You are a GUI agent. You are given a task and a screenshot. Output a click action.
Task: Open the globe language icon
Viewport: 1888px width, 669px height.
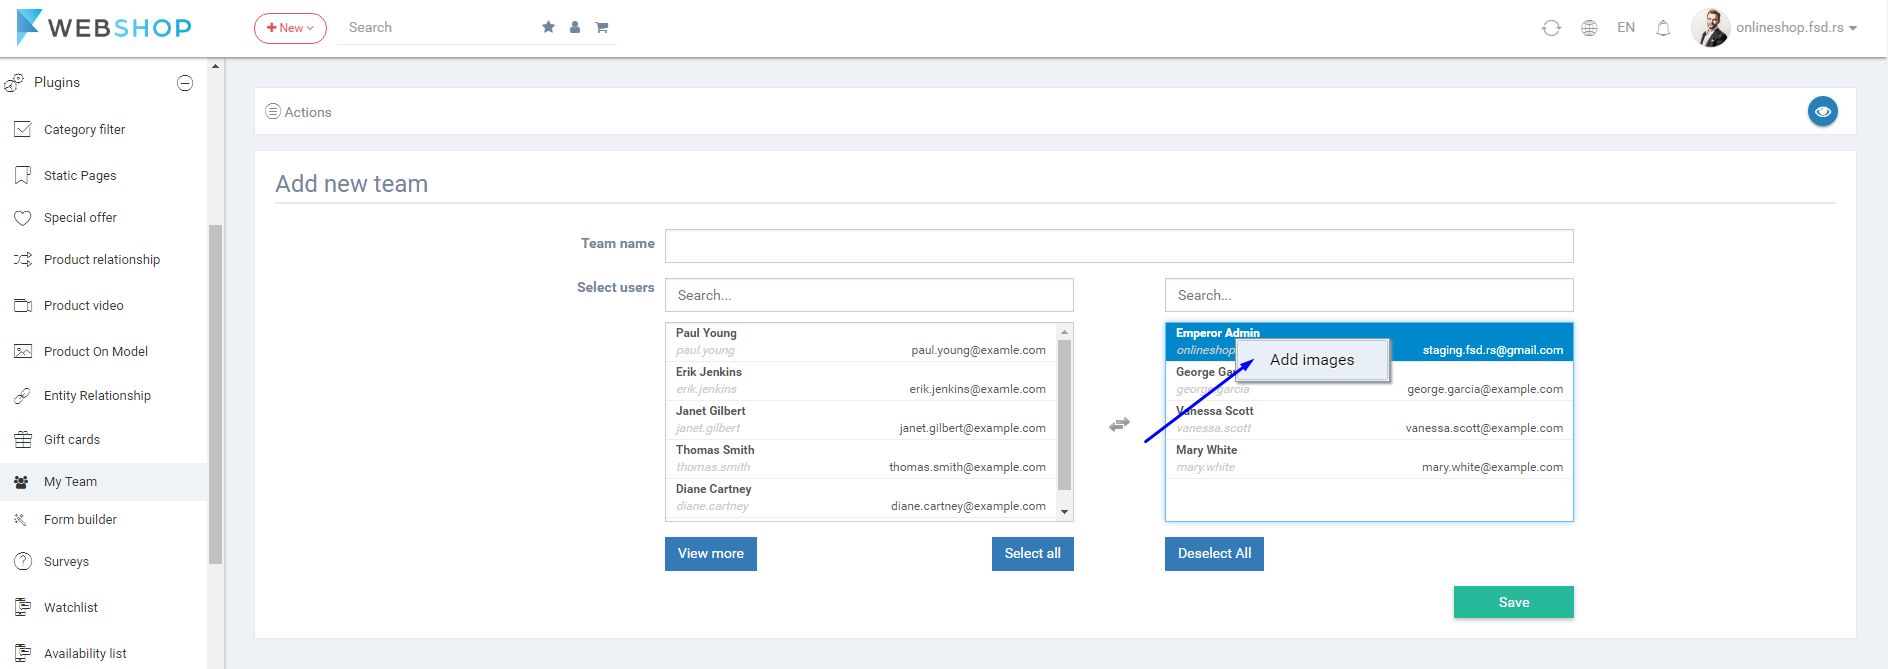pyautogui.click(x=1589, y=28)
